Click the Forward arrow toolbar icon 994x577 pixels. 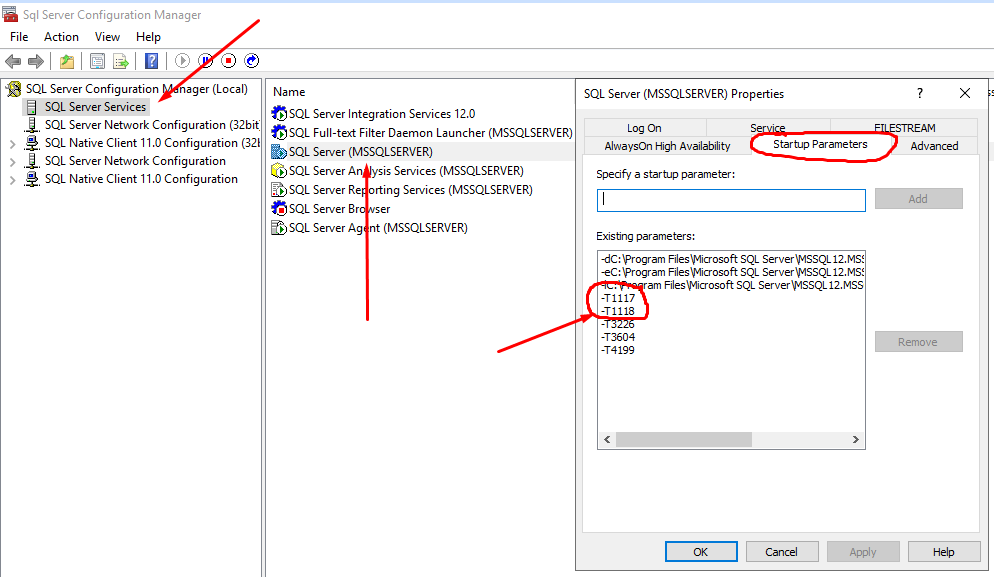point(36,61)
